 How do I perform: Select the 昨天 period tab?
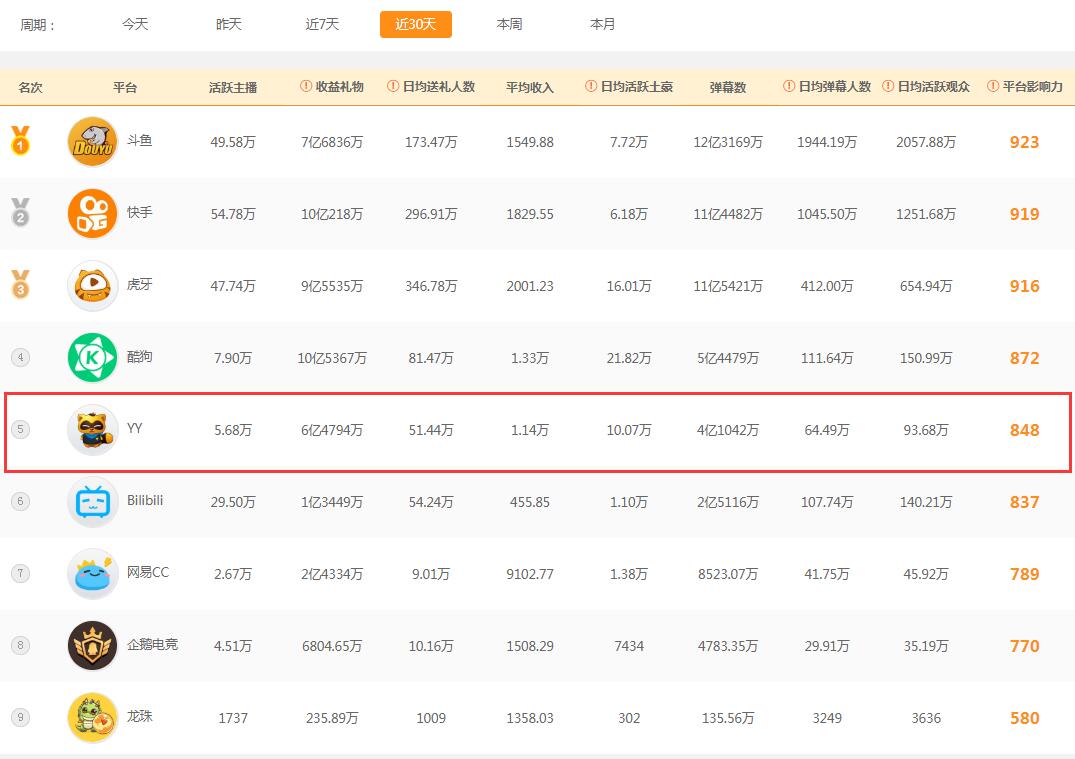click(229, 25)
